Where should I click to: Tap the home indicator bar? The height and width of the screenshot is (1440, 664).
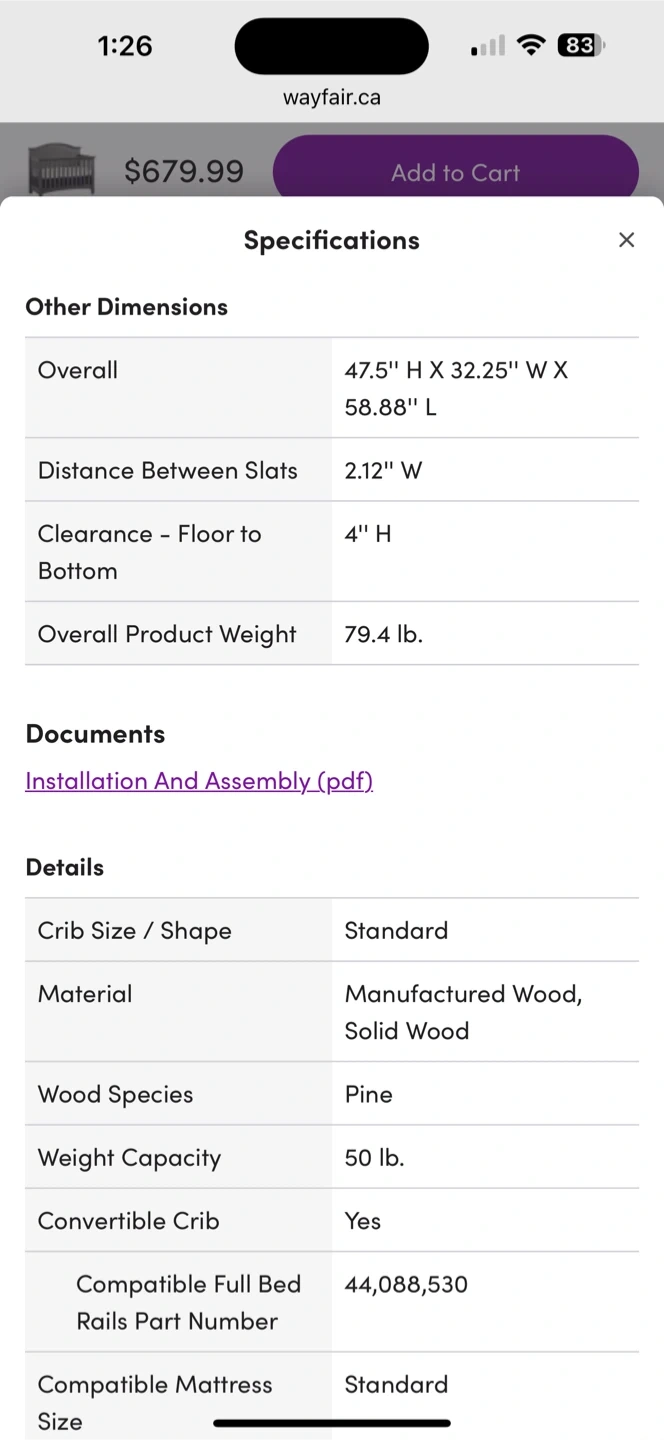point(331,1423)
